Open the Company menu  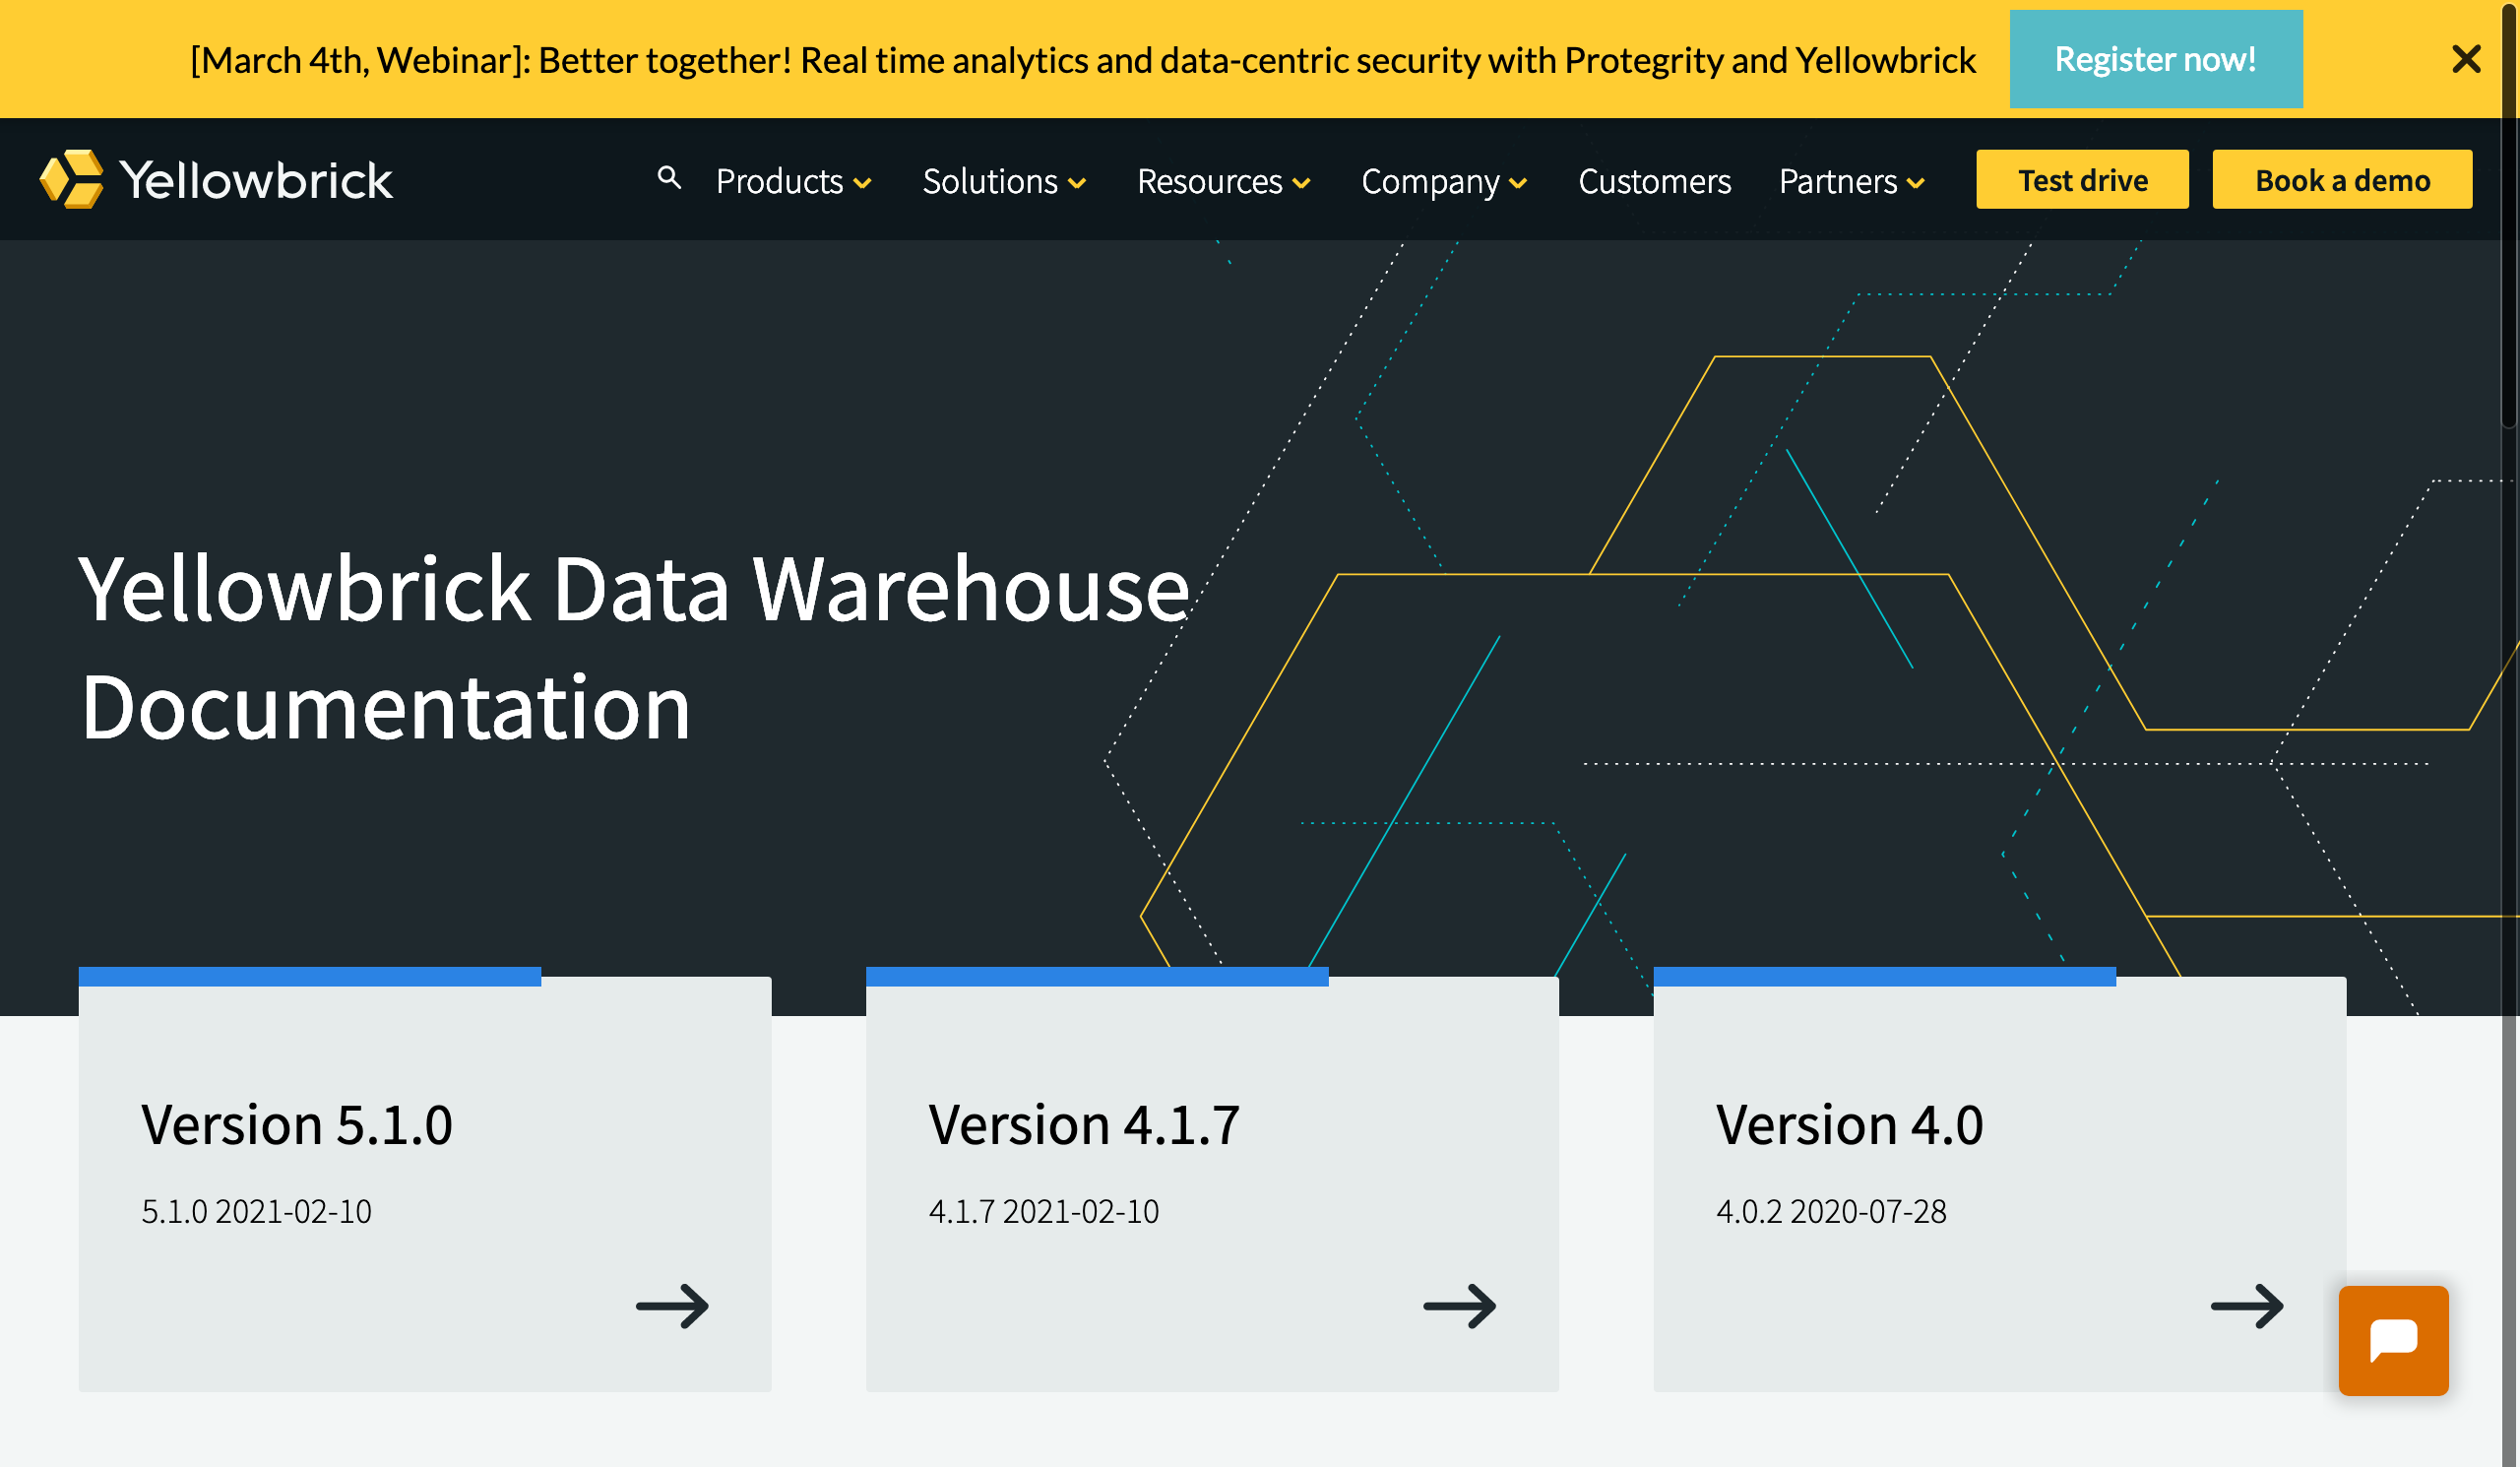(x=1430, y=182)
